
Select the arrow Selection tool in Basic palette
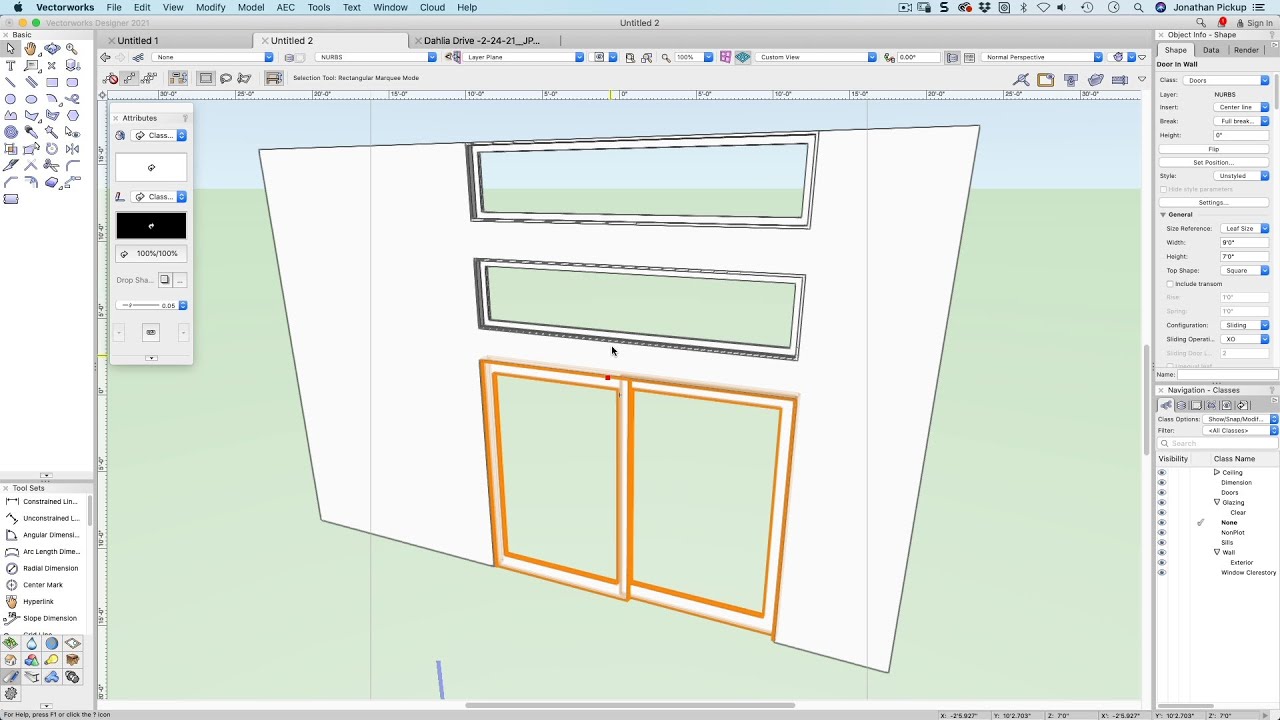pyautogui.click(x=10, y=48)
